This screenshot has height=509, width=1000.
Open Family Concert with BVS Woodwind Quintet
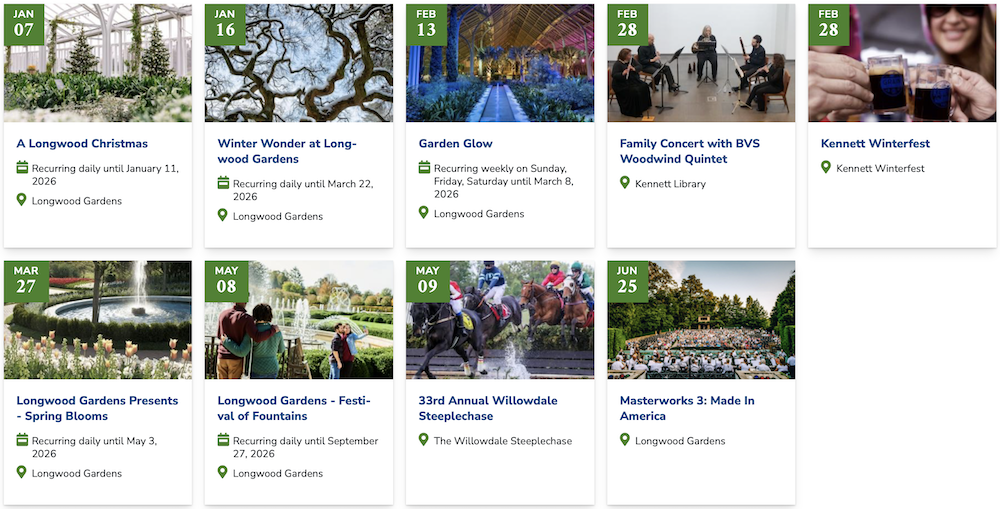pos(689,151)
